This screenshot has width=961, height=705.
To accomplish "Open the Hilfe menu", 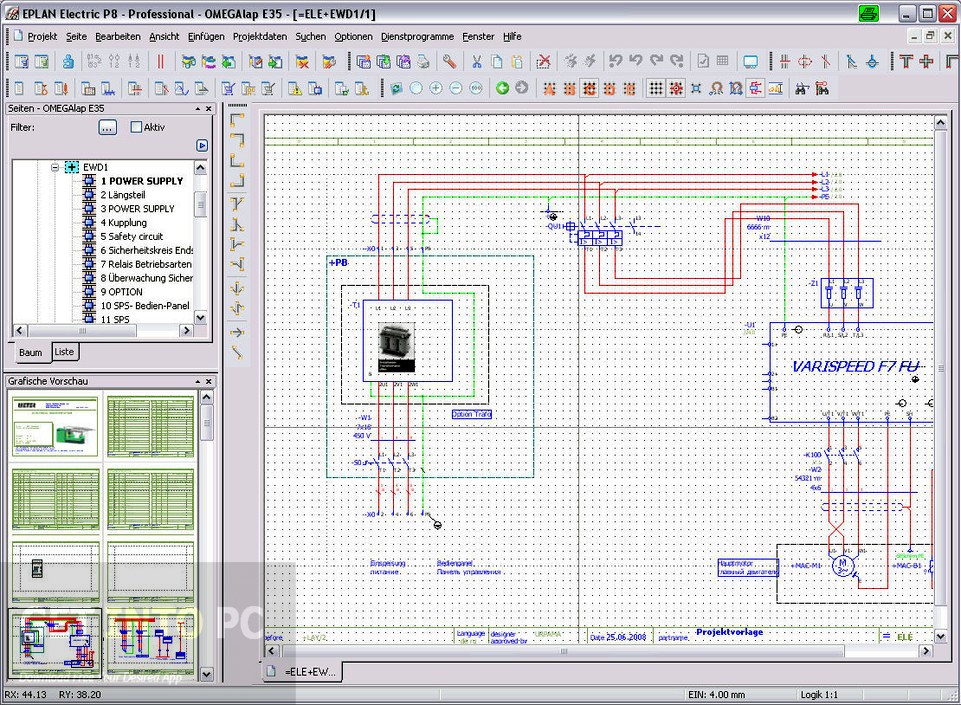I will click(x=512, y=37).
